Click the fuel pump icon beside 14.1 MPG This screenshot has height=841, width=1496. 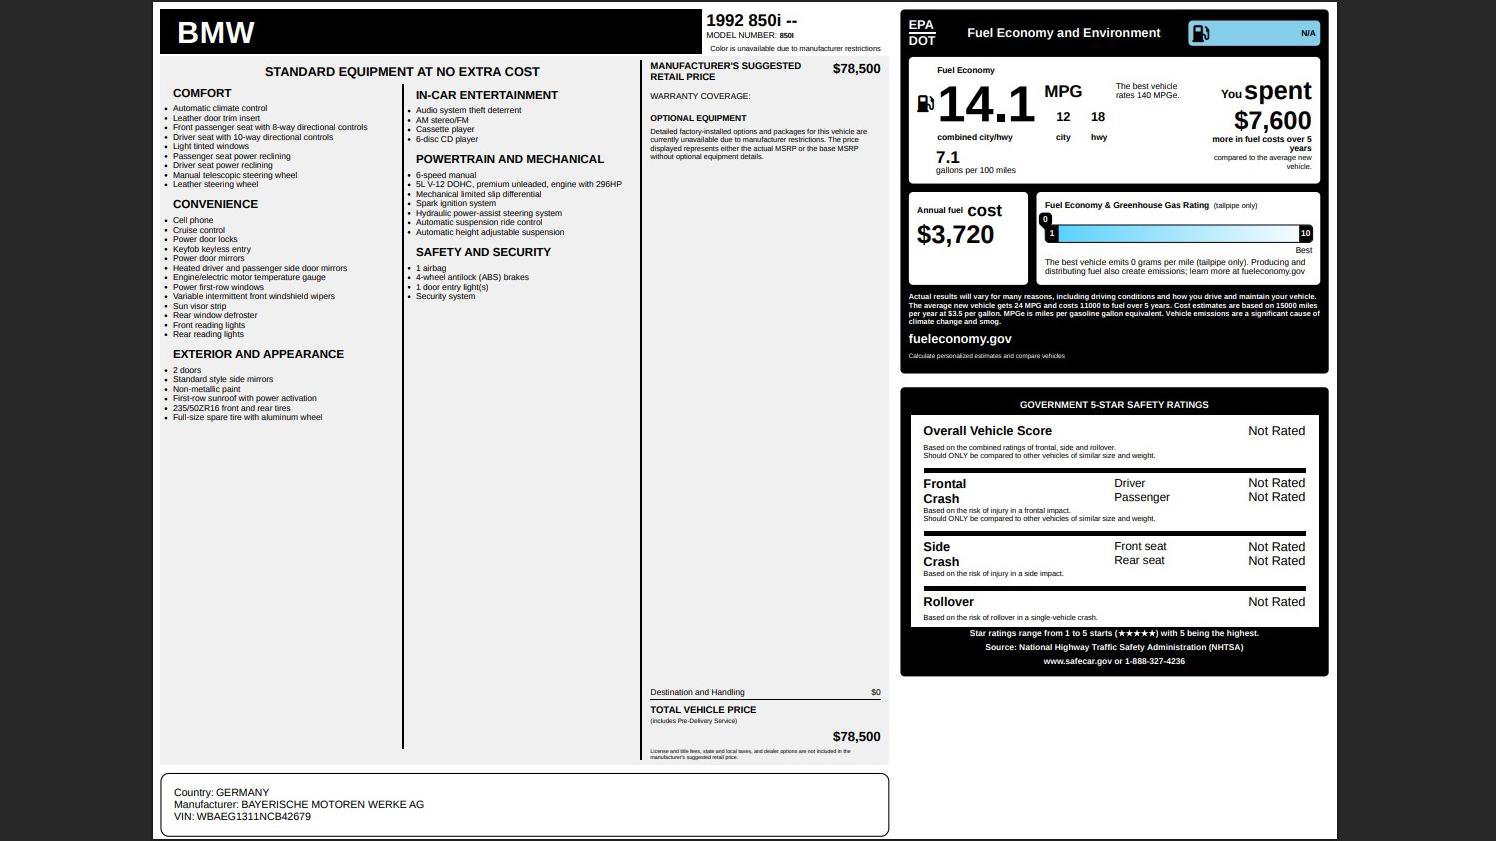(x=925, y=103)
